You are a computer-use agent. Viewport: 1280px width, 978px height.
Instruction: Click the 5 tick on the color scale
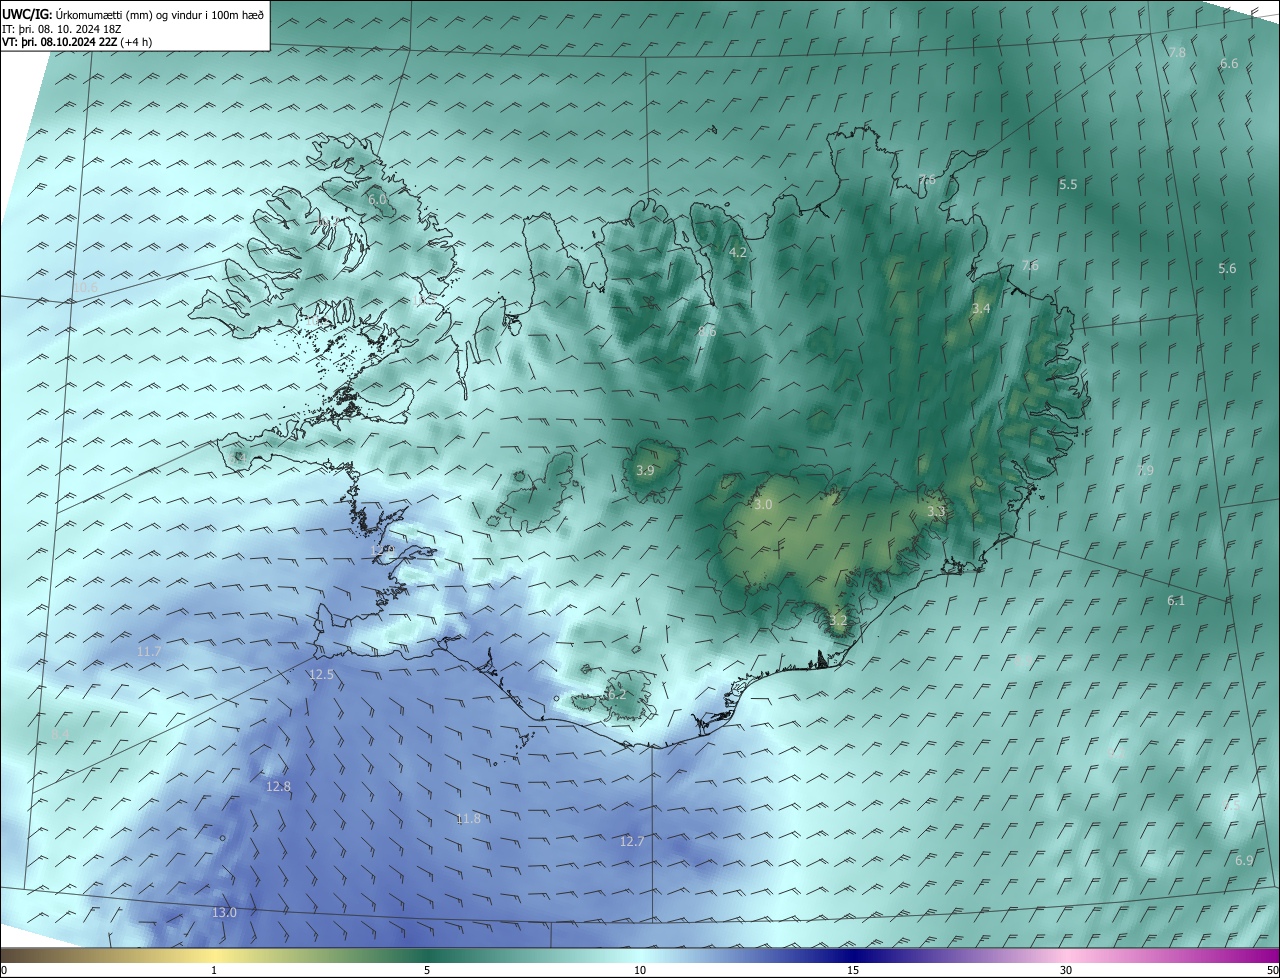point(427,970)
